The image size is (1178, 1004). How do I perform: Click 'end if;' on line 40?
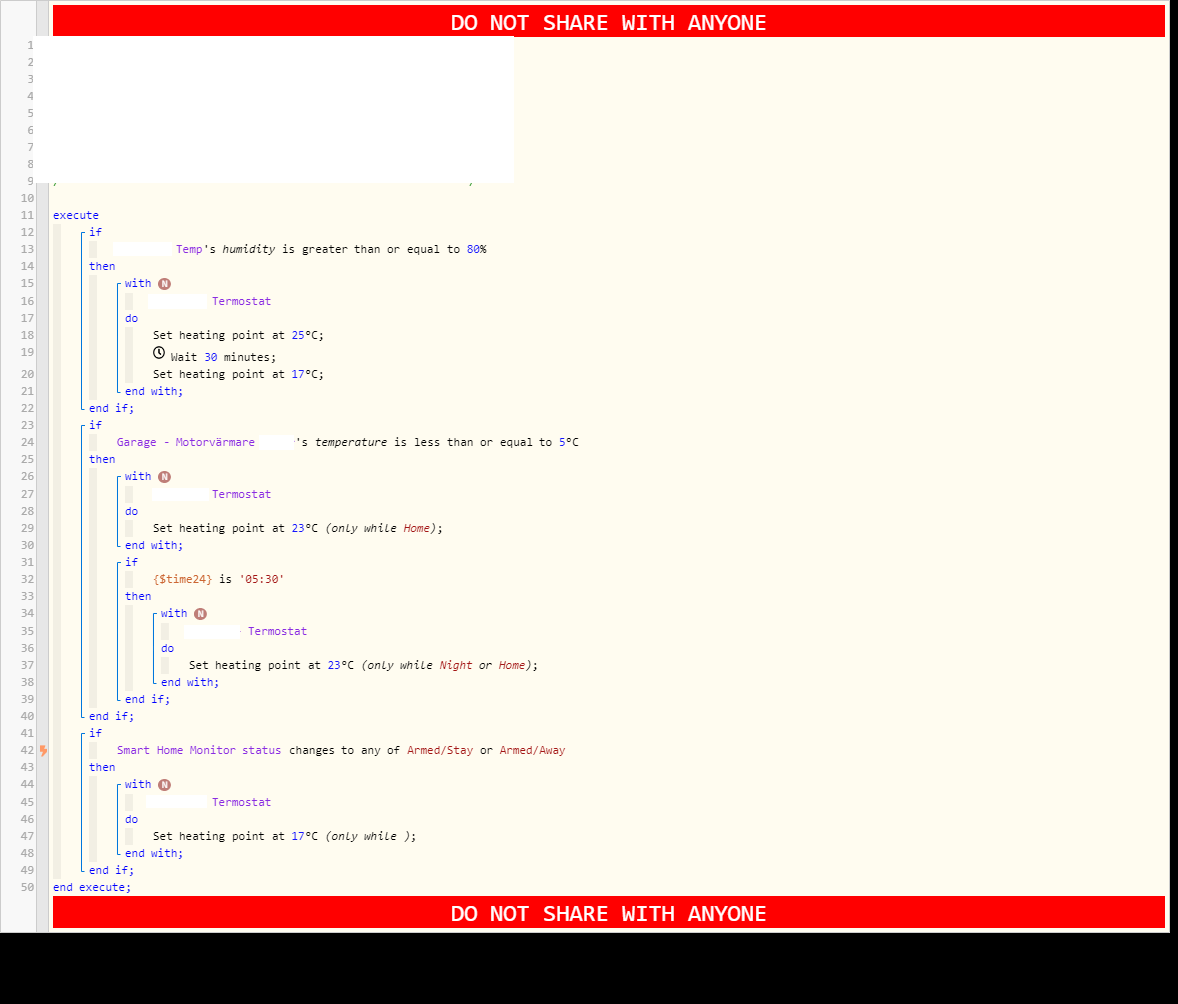click(x=111, y=716)
